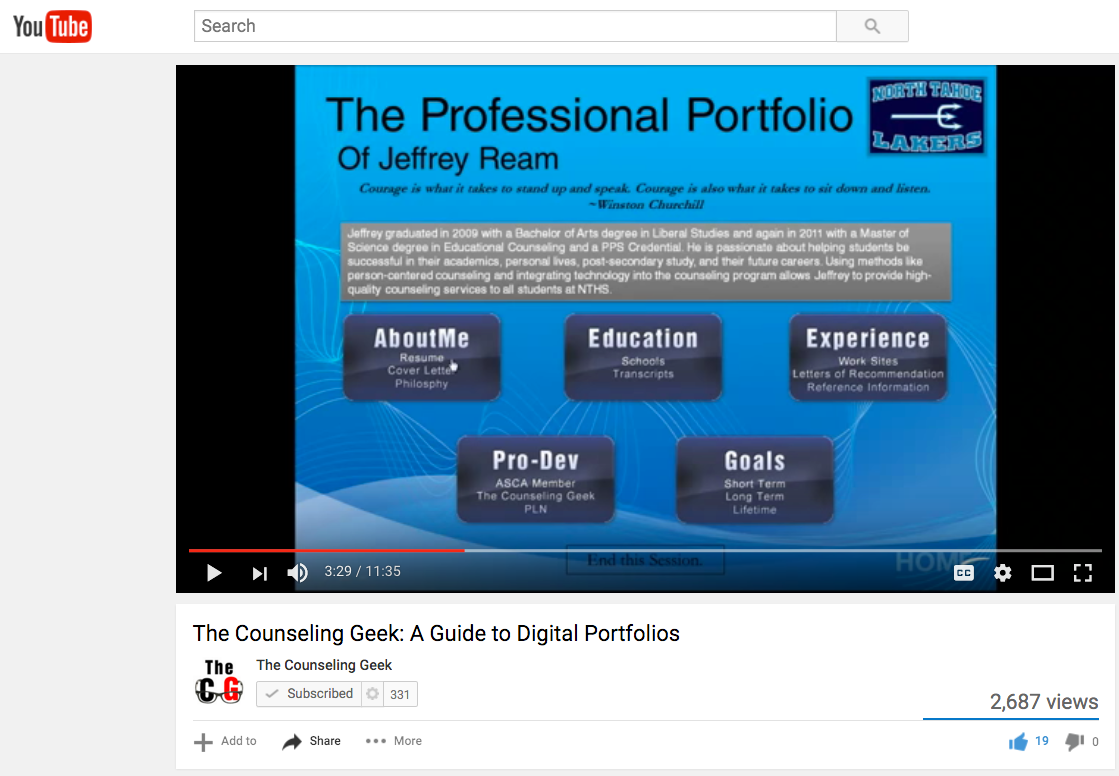Click the 331 subscriber count
Image resolution: width=1119 pixels, height=776 pixels.
pyautogui.click(x=400, y=694)
